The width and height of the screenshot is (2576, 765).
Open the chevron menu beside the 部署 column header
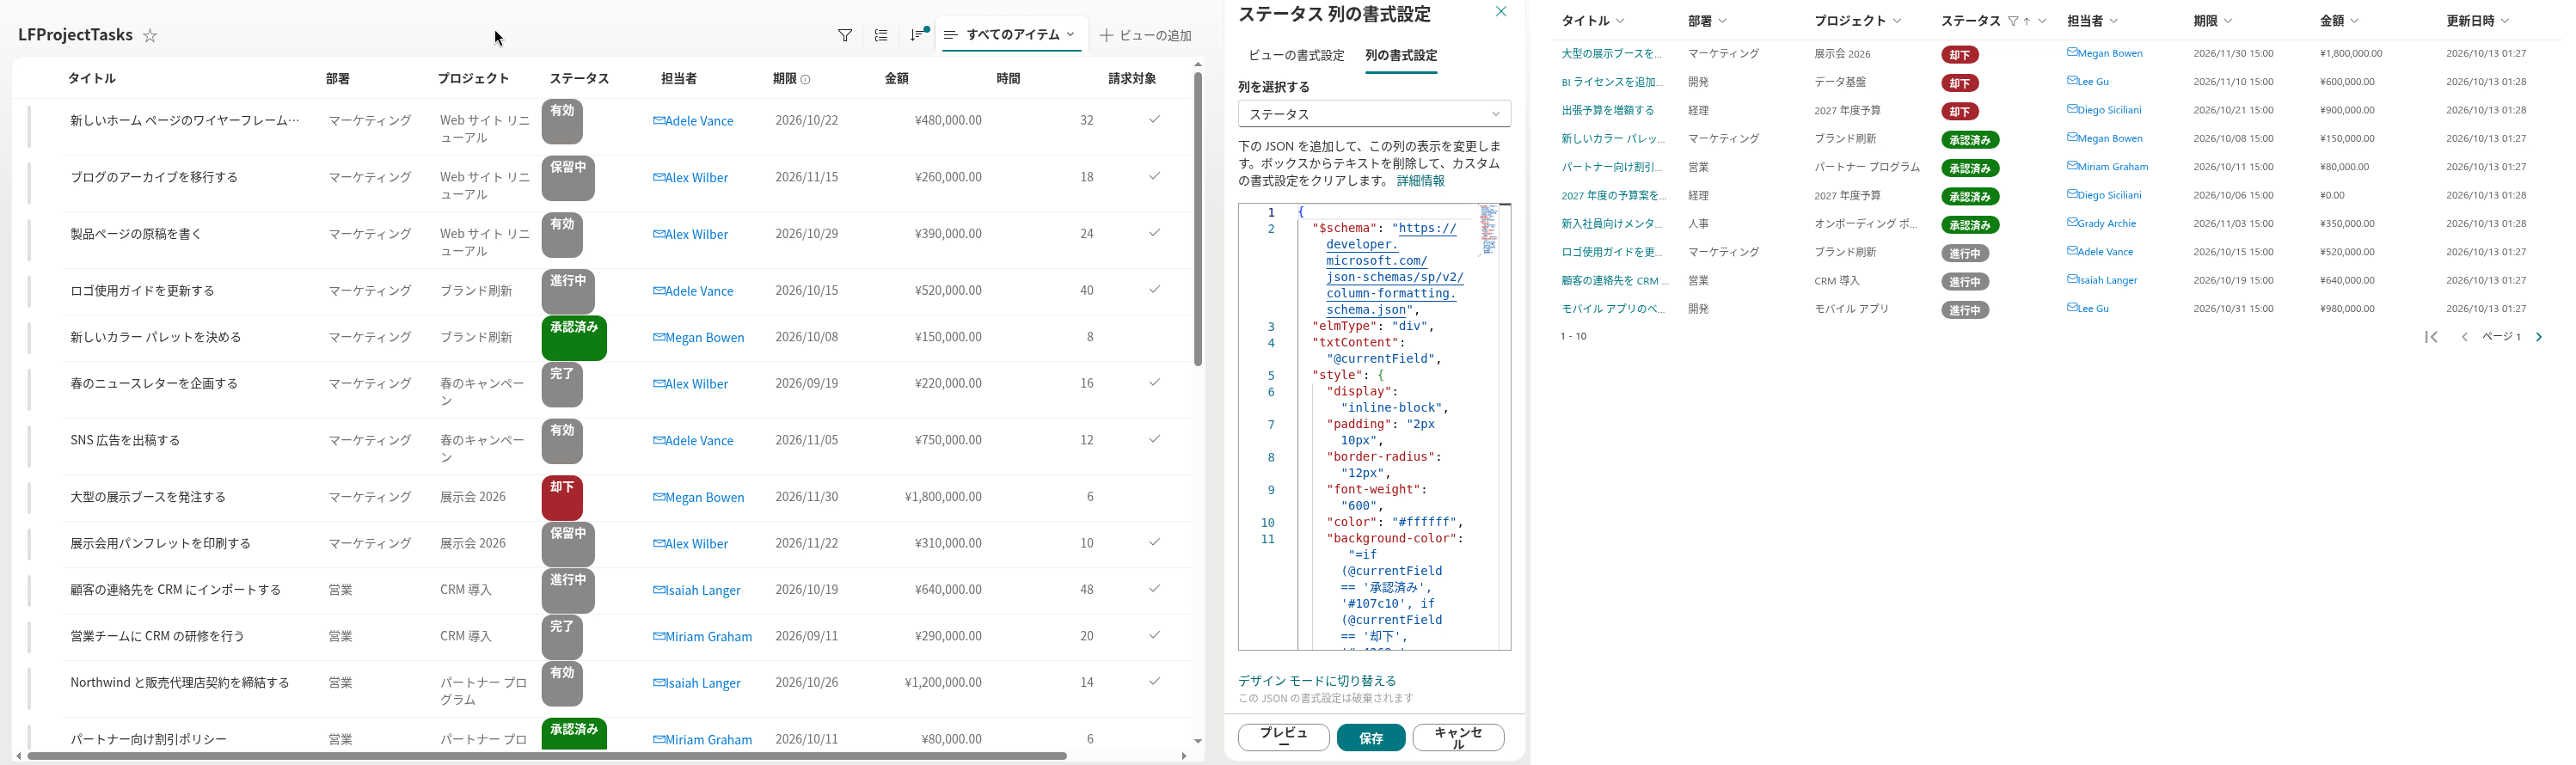[1723, 21]
